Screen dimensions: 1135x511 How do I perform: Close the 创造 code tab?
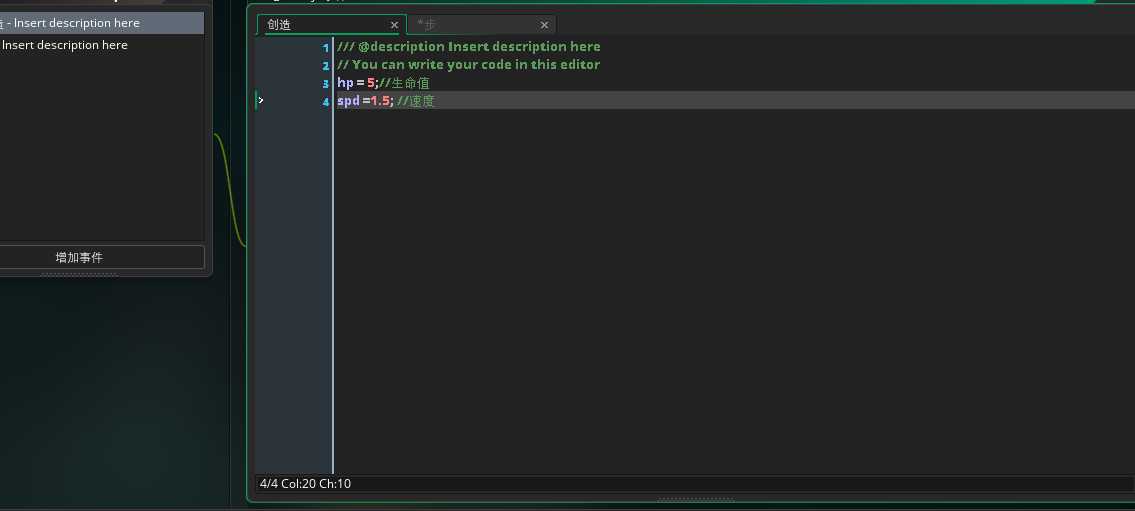point(394,25)
